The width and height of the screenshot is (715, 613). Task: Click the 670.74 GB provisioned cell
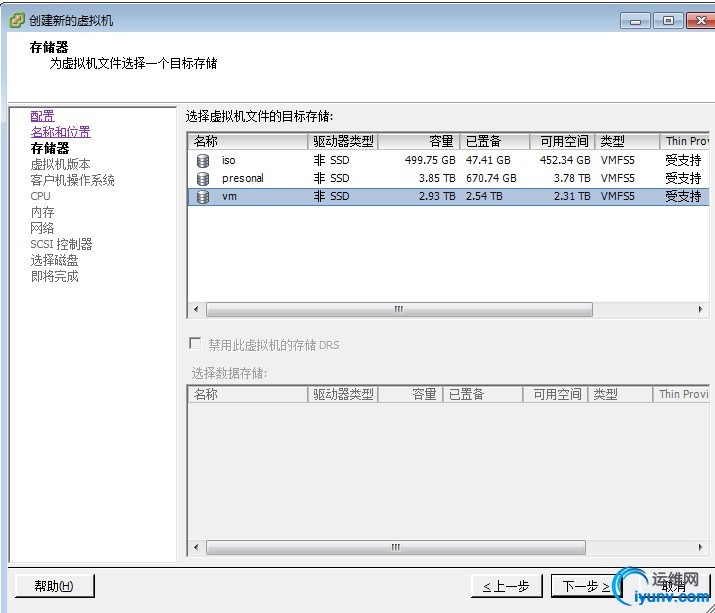[x=491, y=178]
